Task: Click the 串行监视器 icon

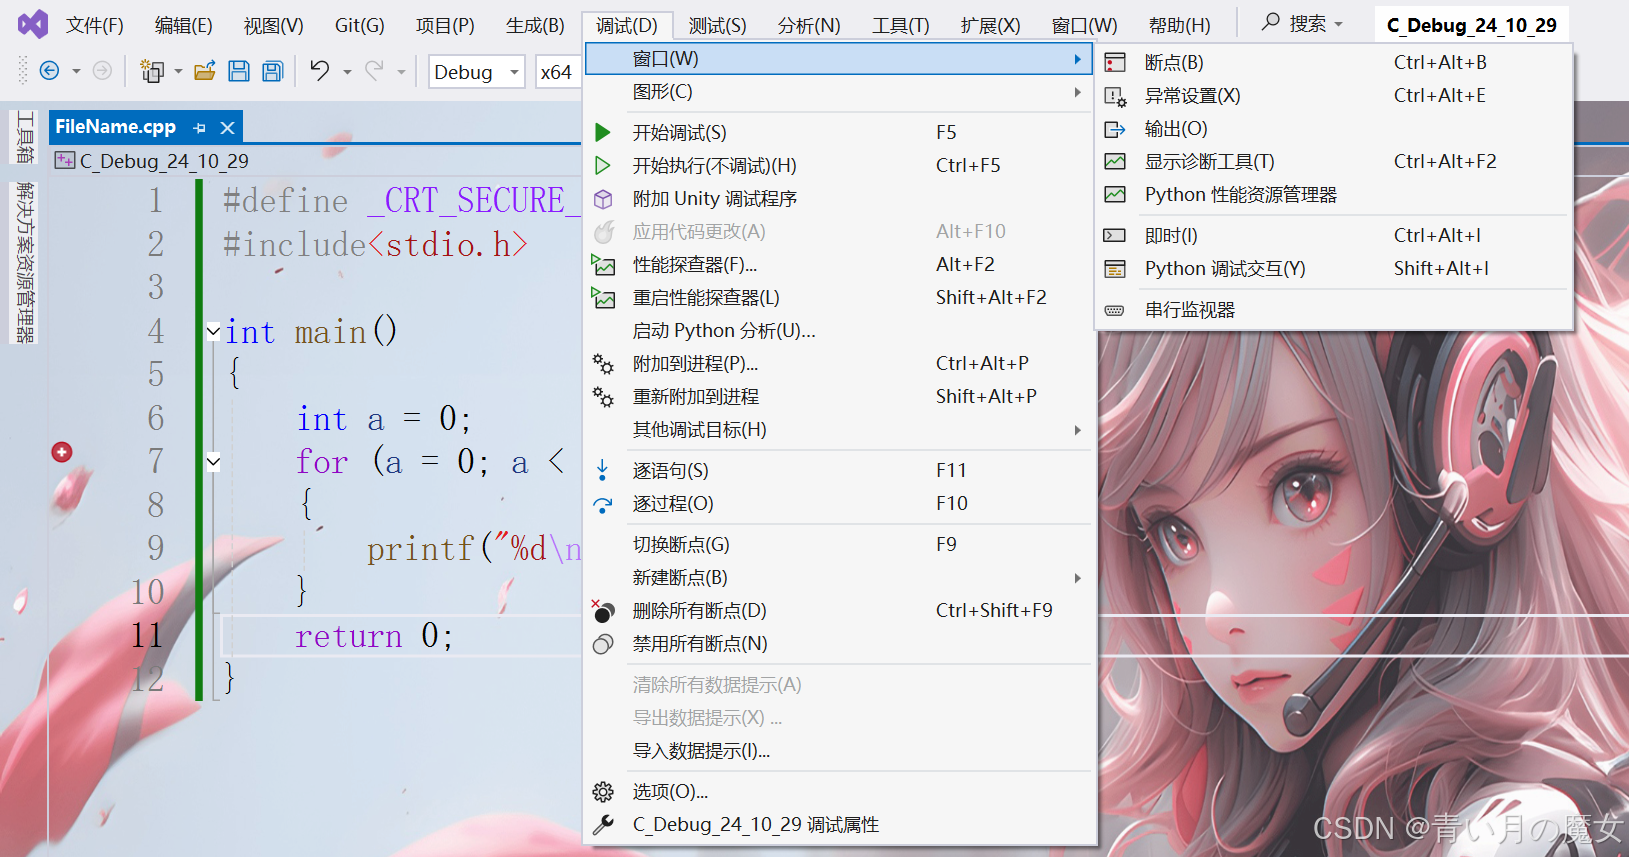Action: [1115, 310]
